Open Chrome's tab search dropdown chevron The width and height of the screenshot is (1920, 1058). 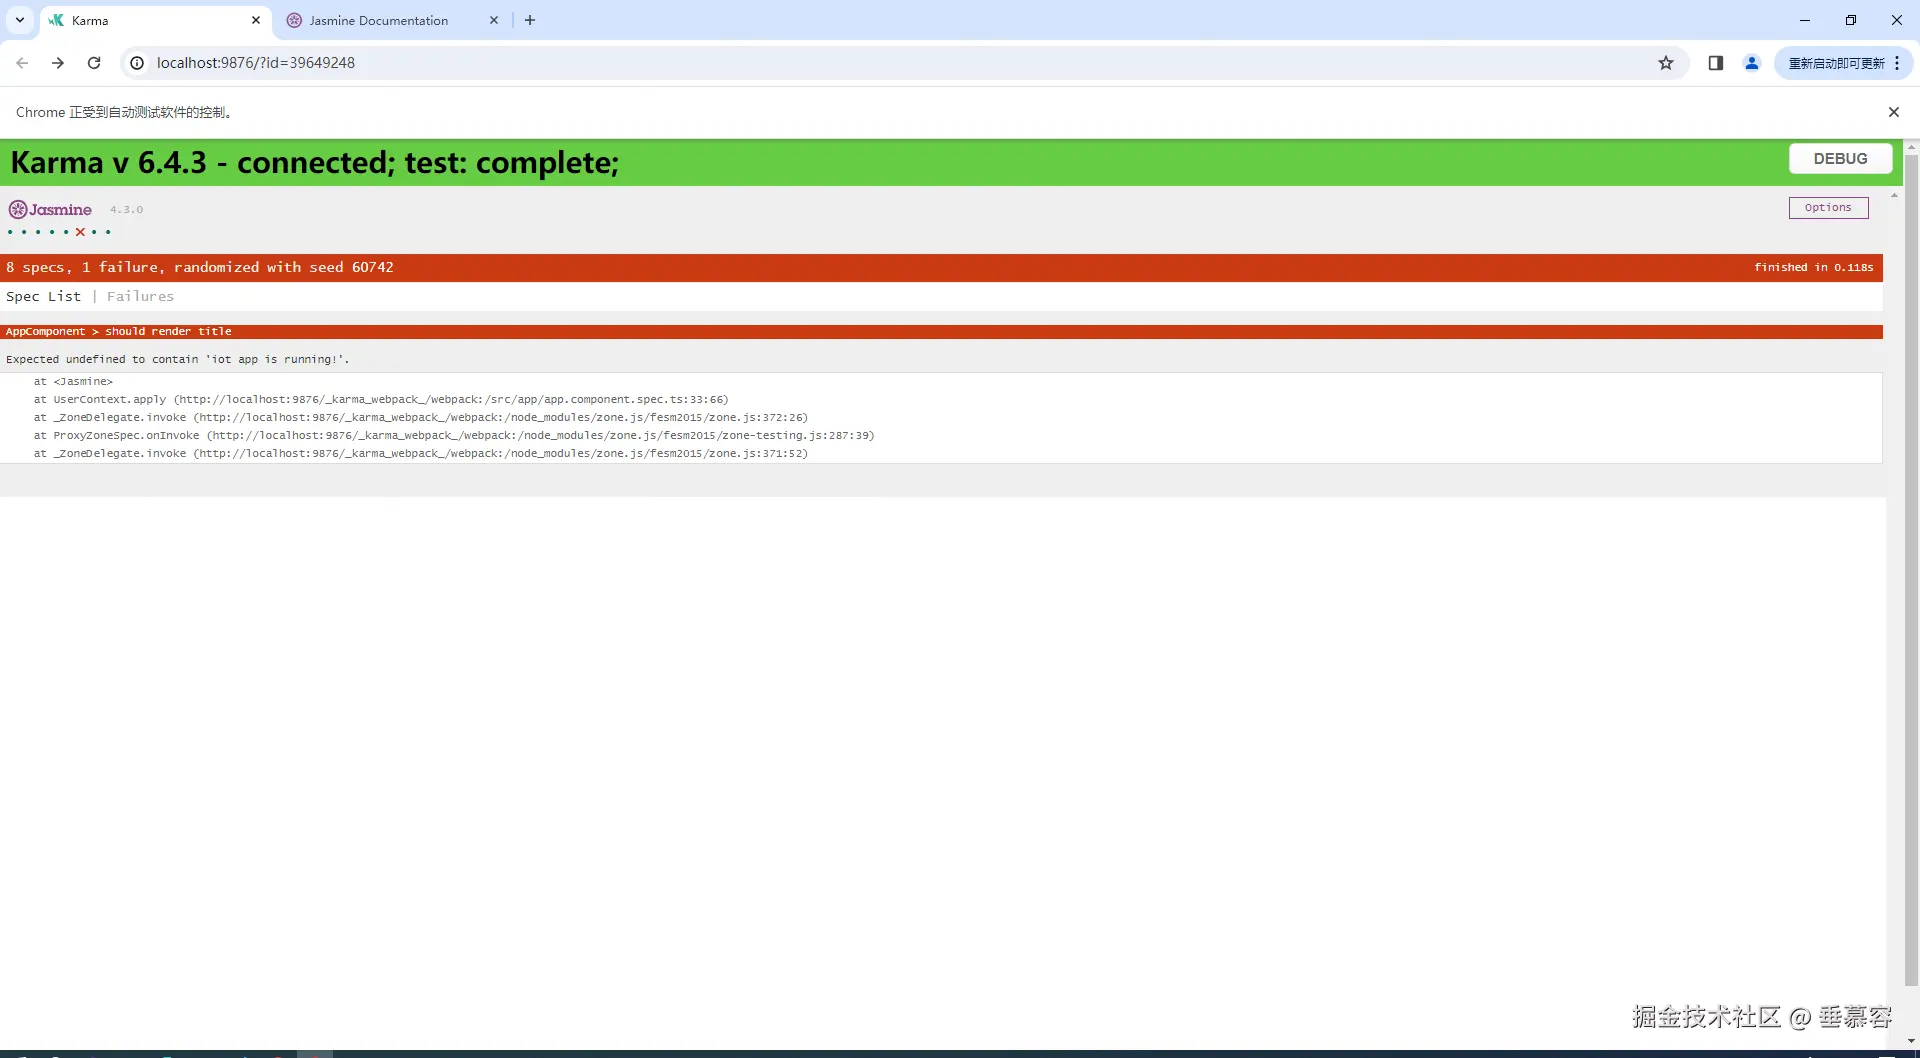pyautogui.click(x=19, y=20)
